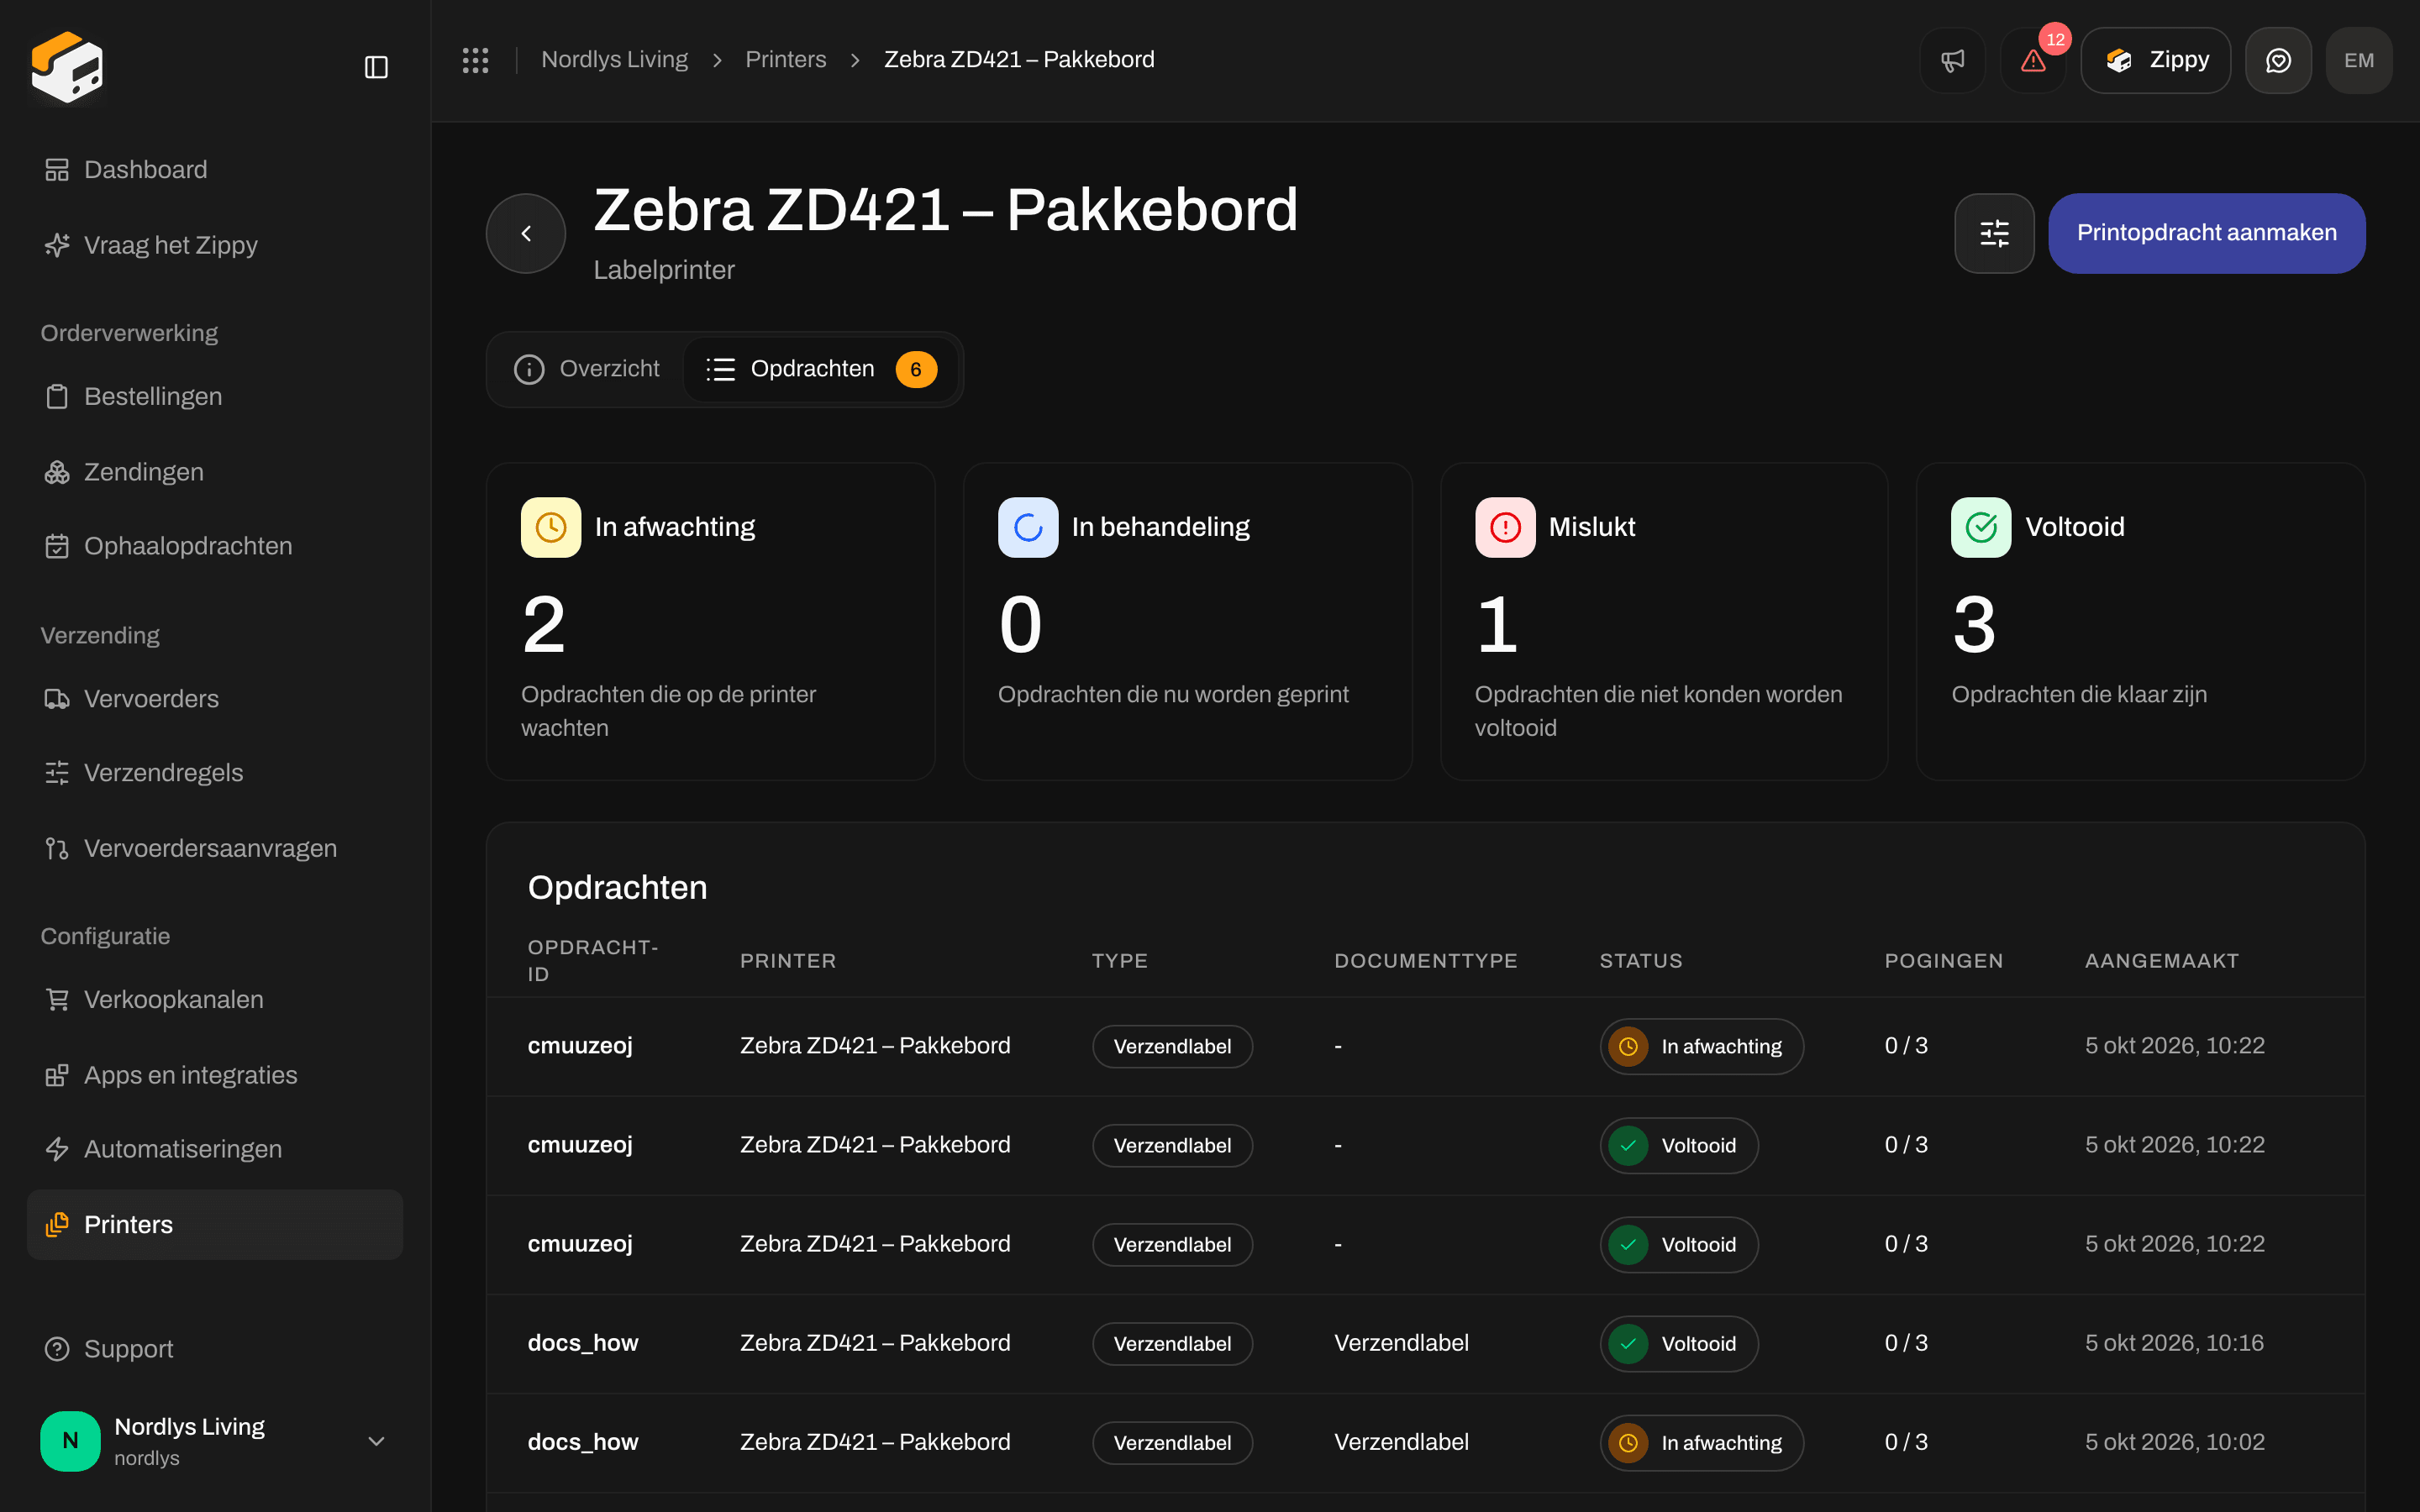Click the Nordlys Living N avatar
The height and width of the screenshot is (1512, 2420).
[x=70, y=1440]
